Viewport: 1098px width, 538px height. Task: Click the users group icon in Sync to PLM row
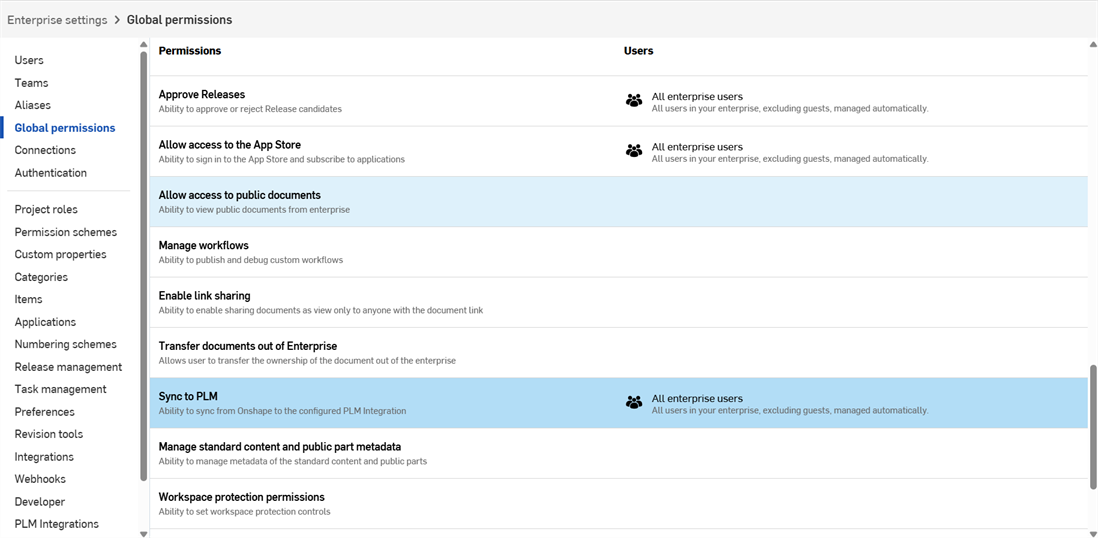coord(634,404)
